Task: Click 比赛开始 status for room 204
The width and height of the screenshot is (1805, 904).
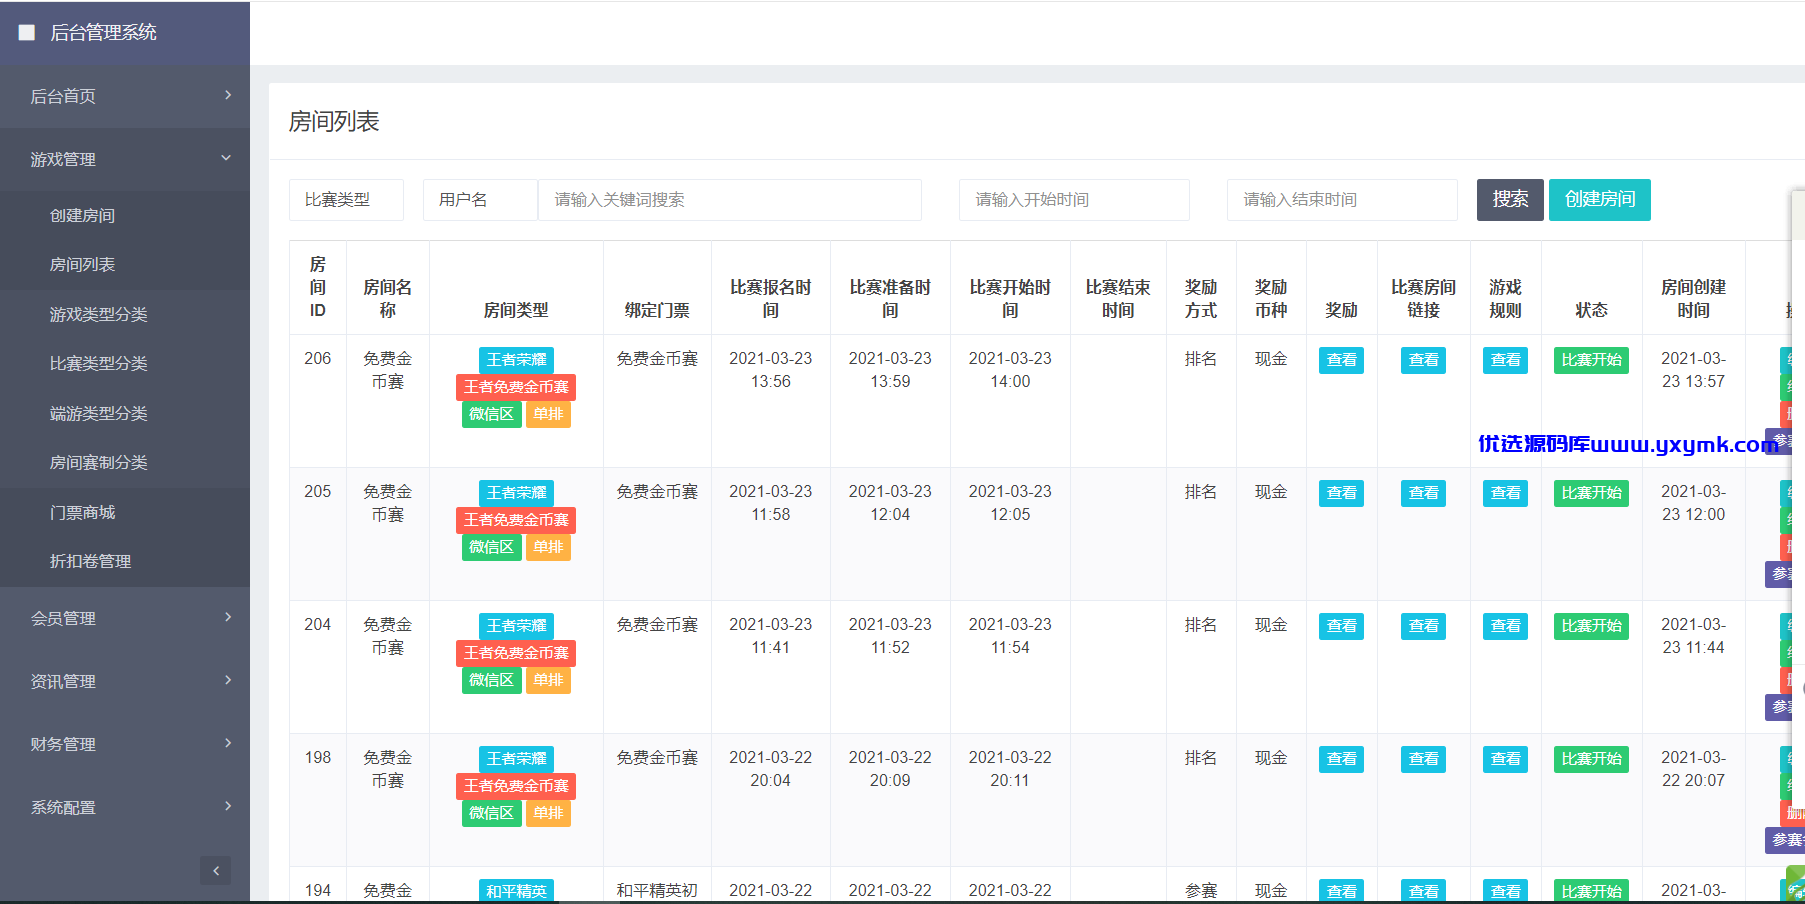Action: [x=1591, y=626]
